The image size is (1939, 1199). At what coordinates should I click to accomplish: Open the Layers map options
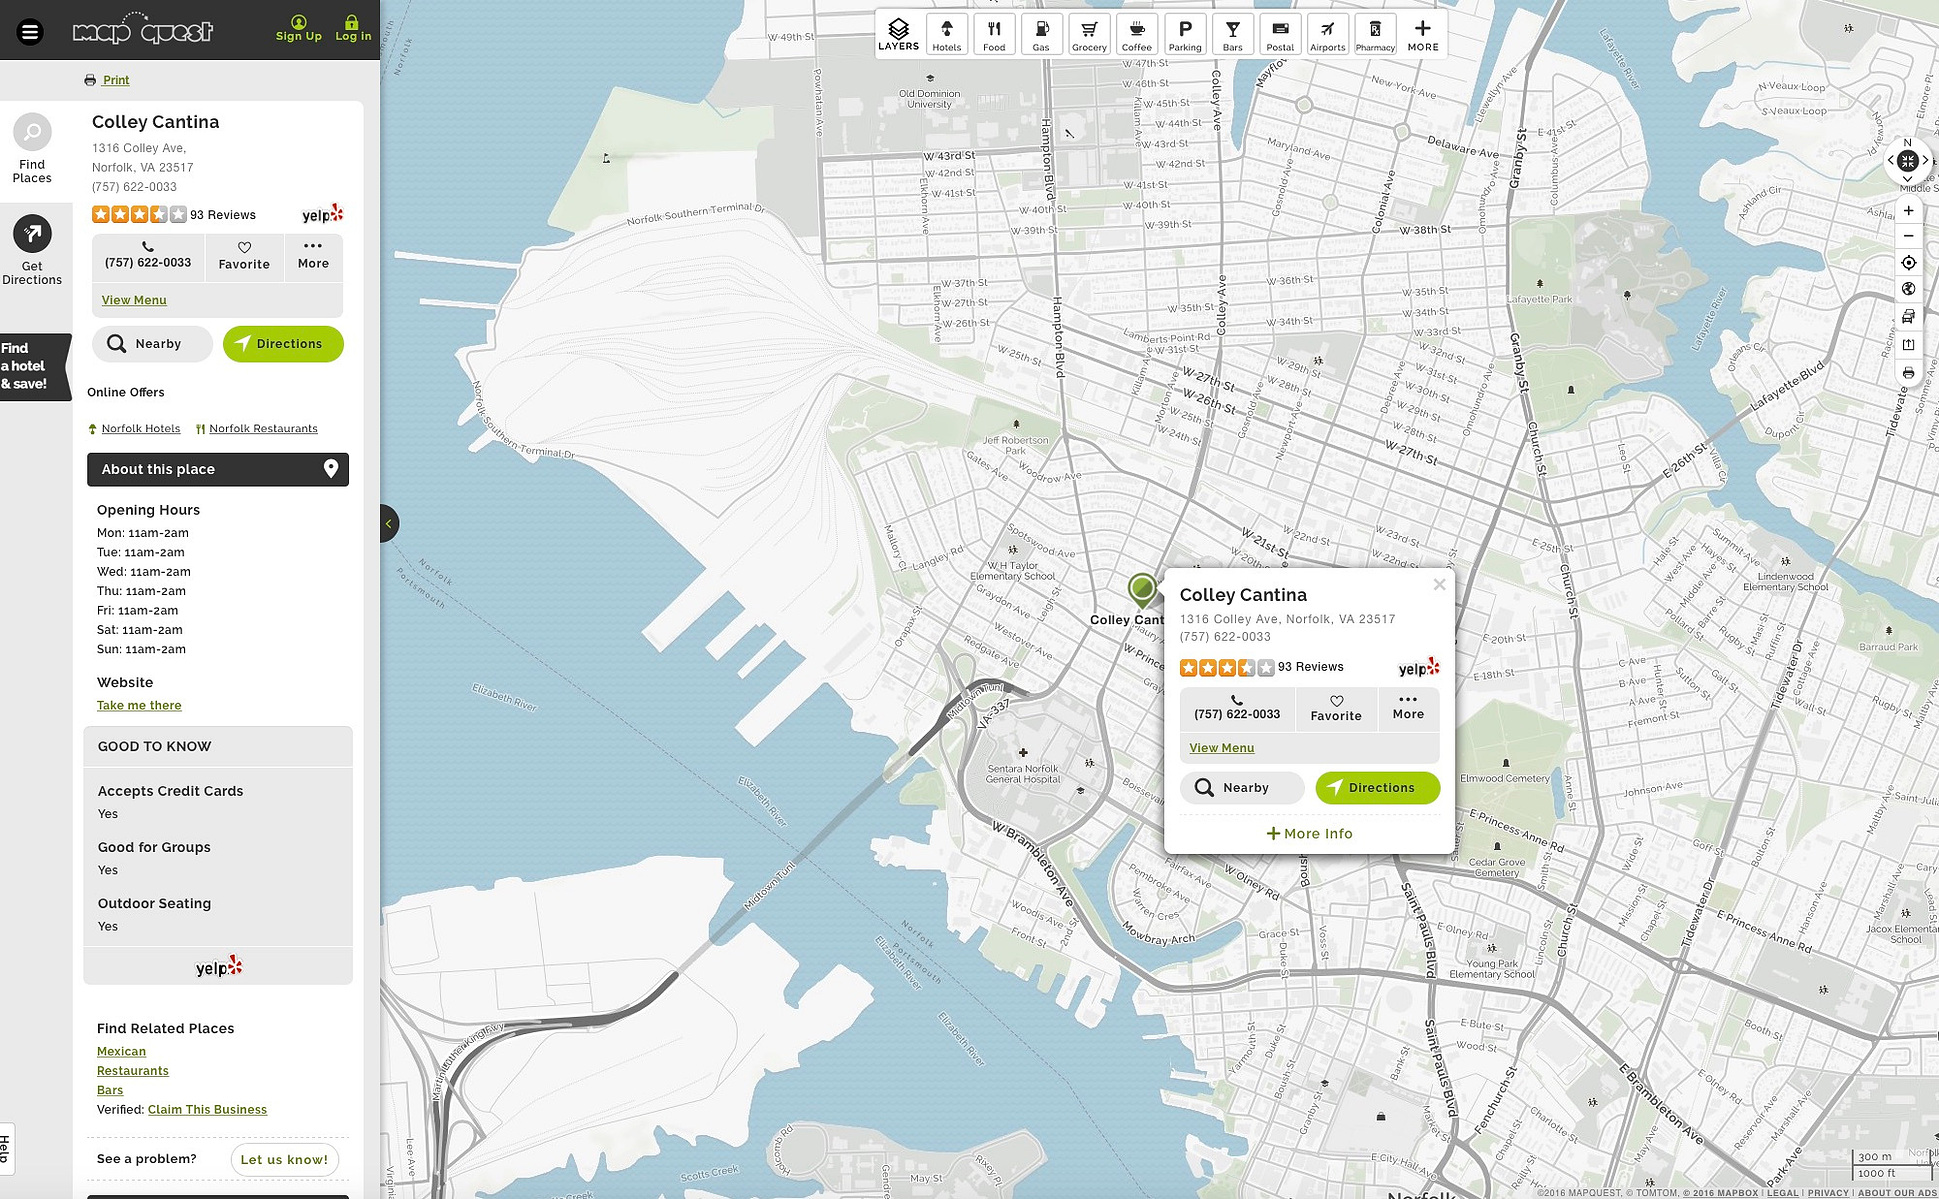(898, 34)
